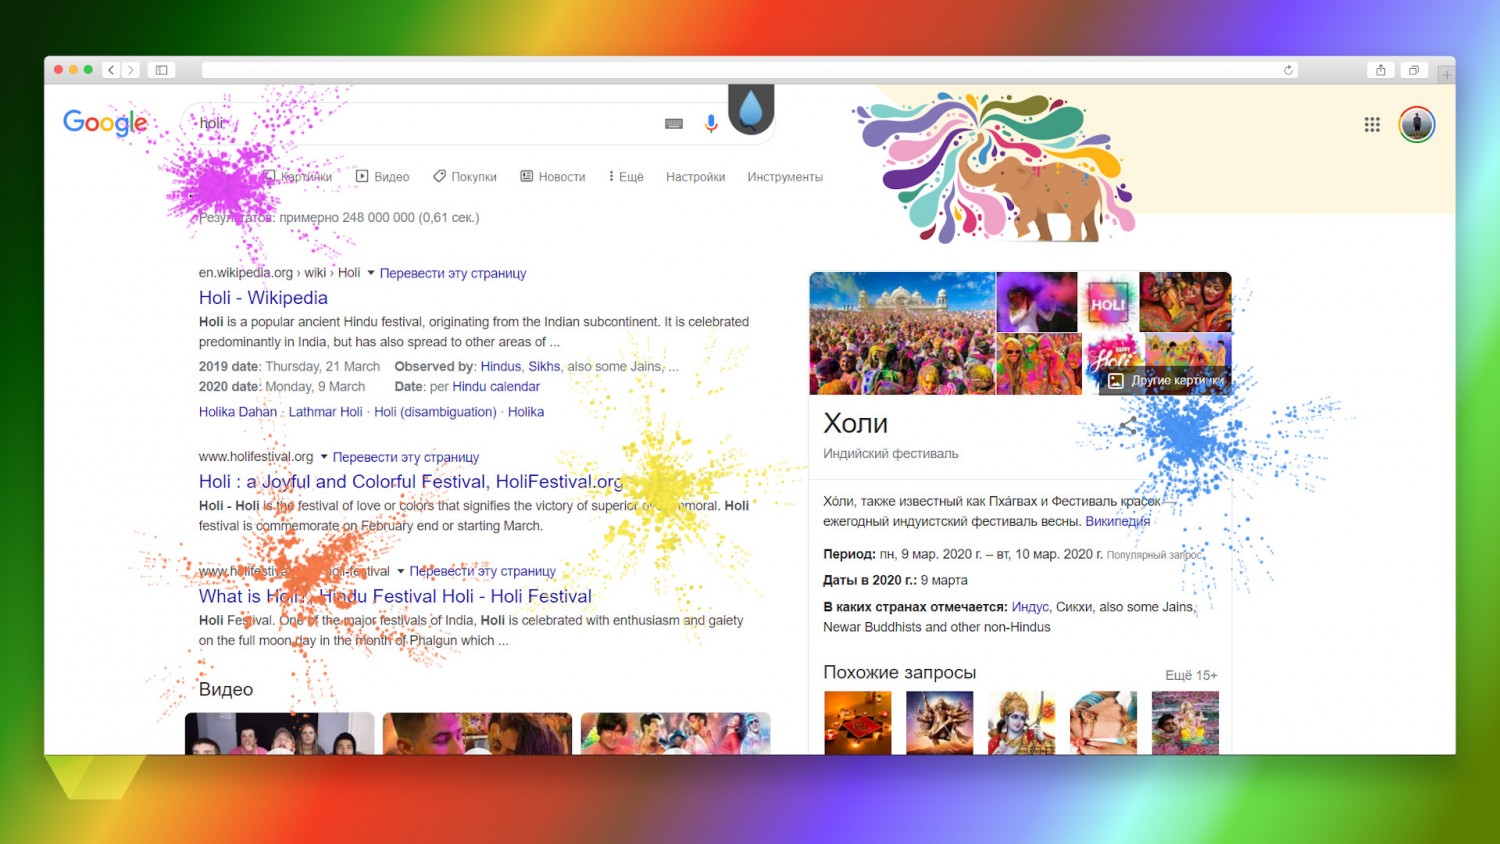Click the Google logo

pyautogui.click(x=105, y=123)
